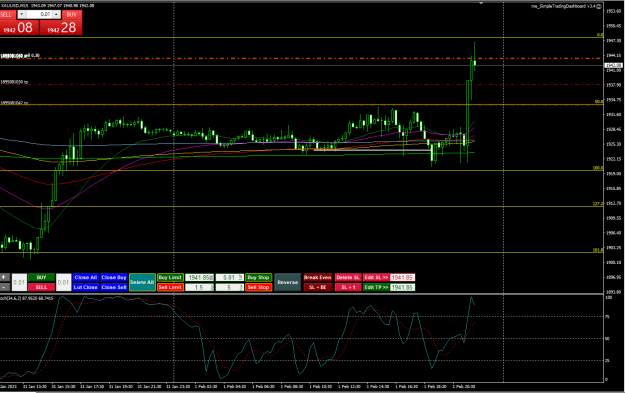
Task: Click the Sell Limit button
Action: pos(170,287)
